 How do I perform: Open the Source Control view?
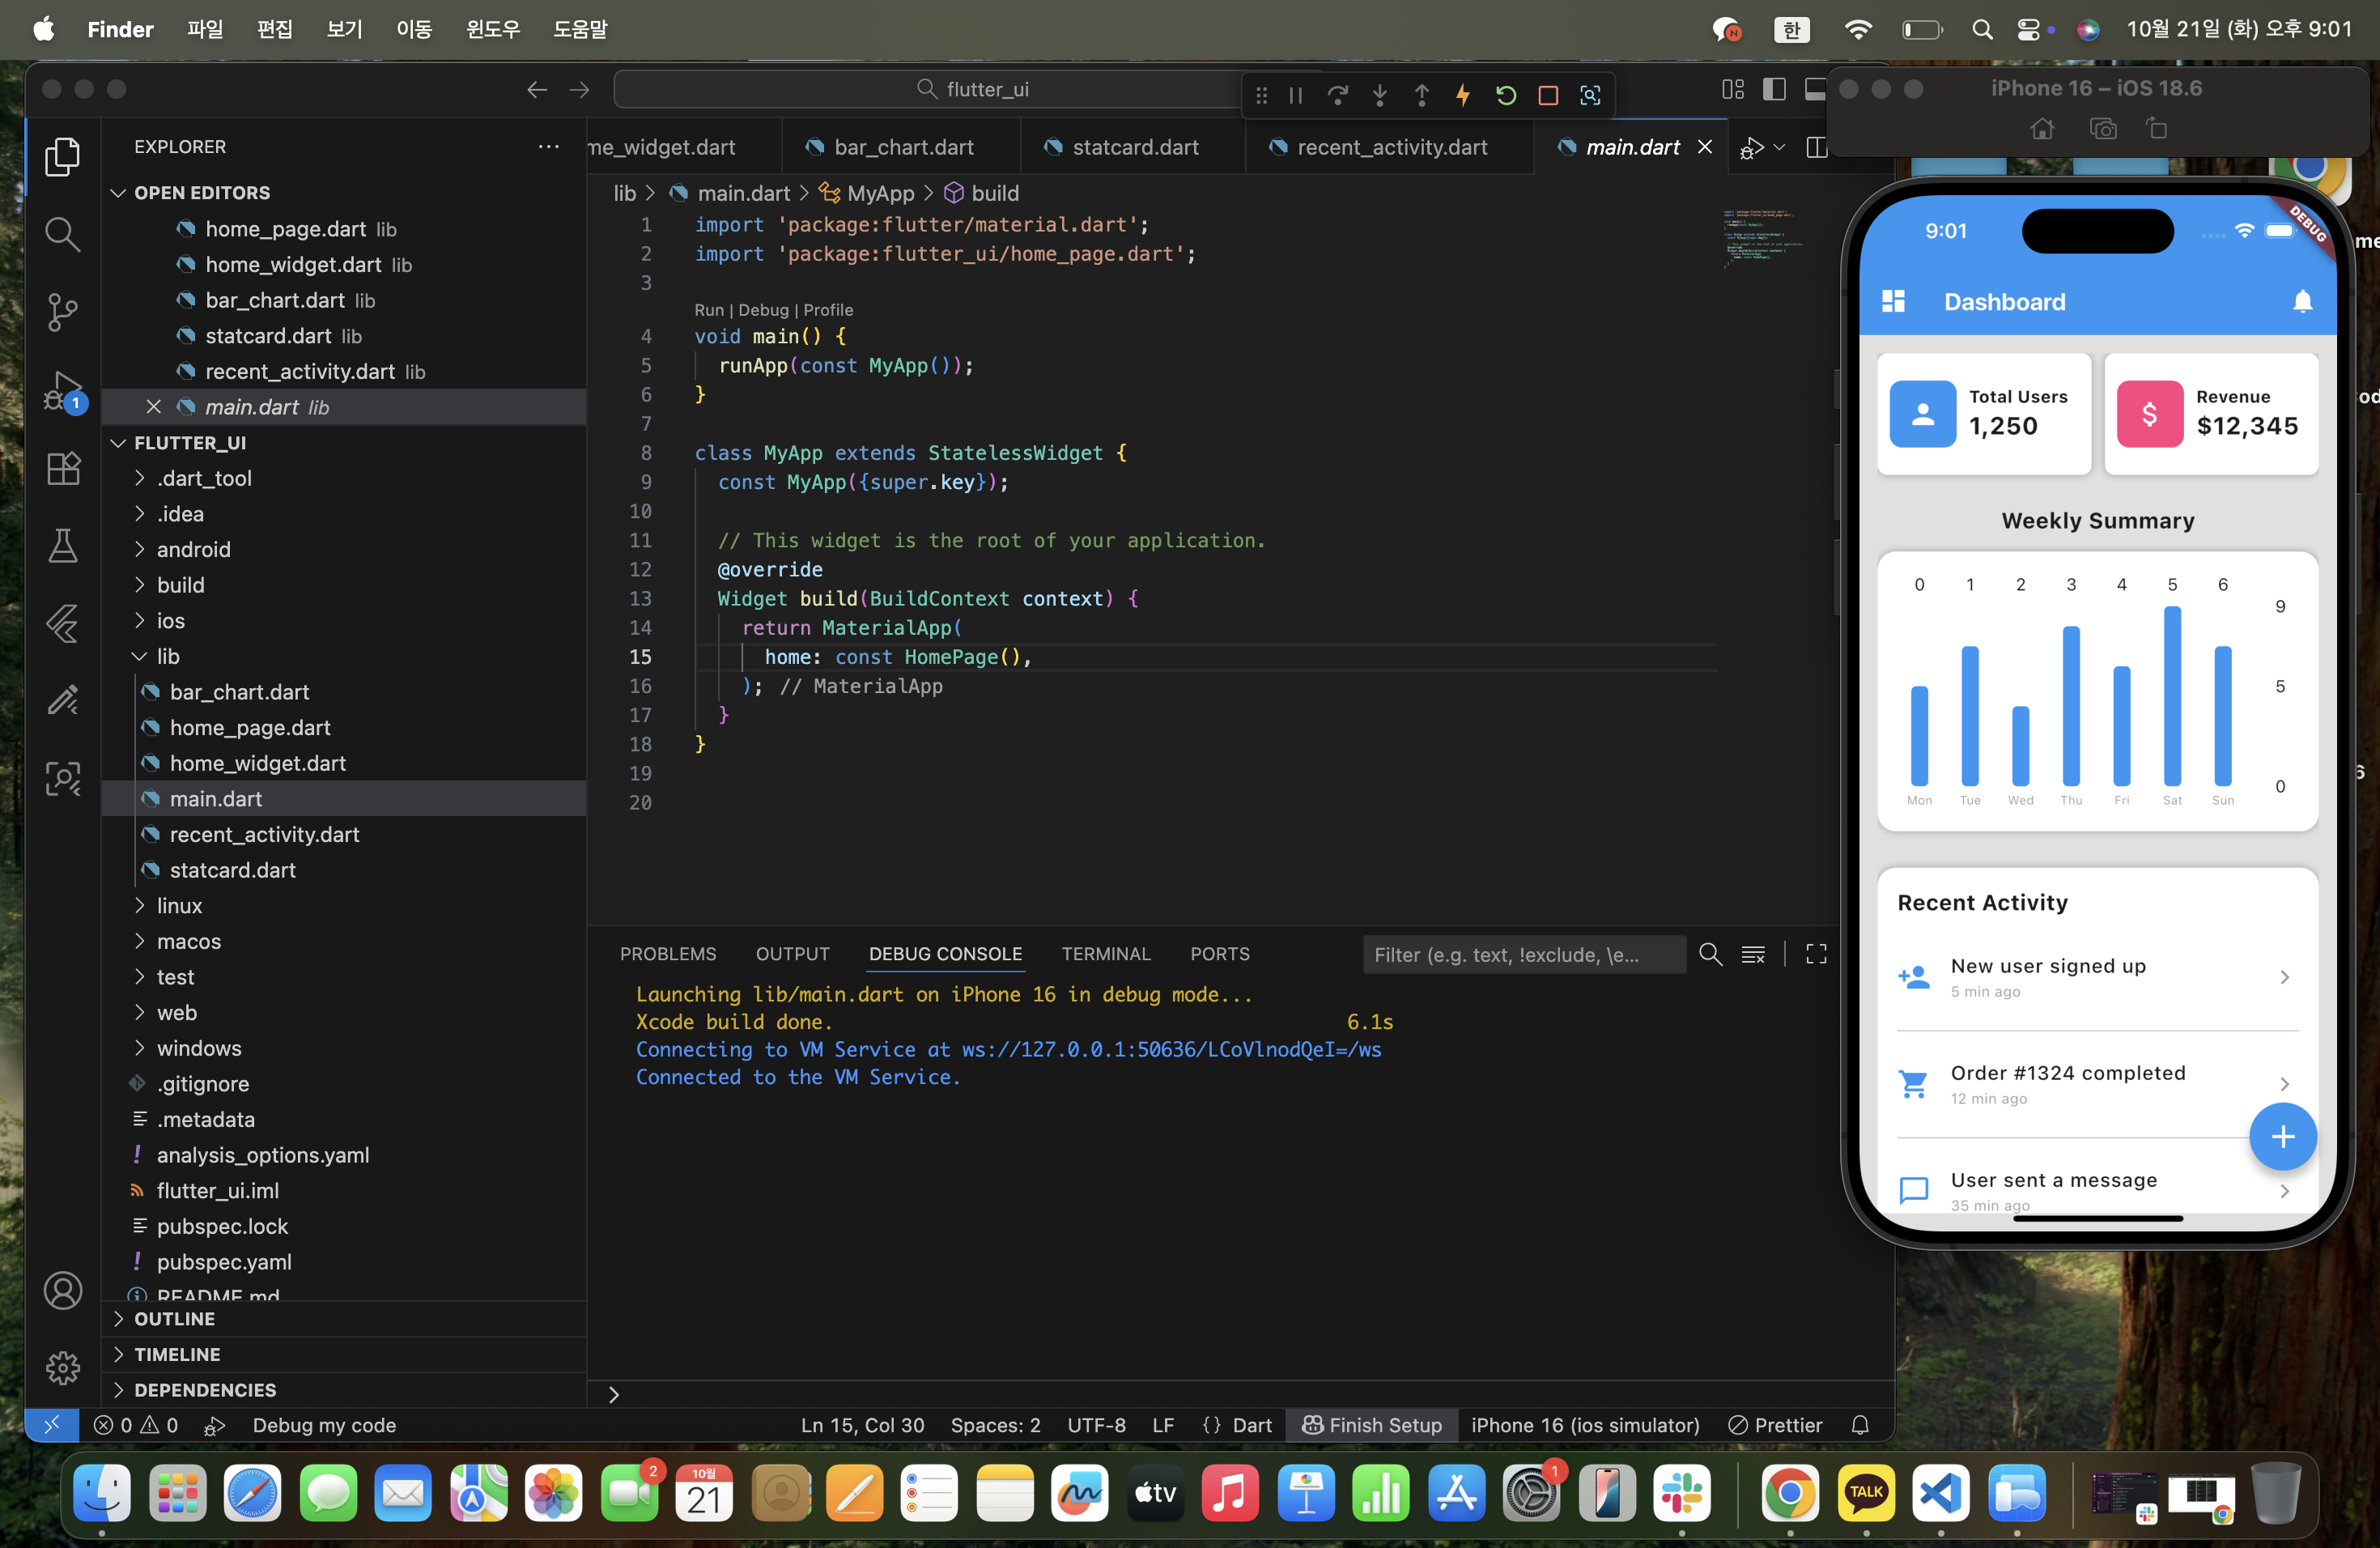pyautogui.click(x=62, y=312)
